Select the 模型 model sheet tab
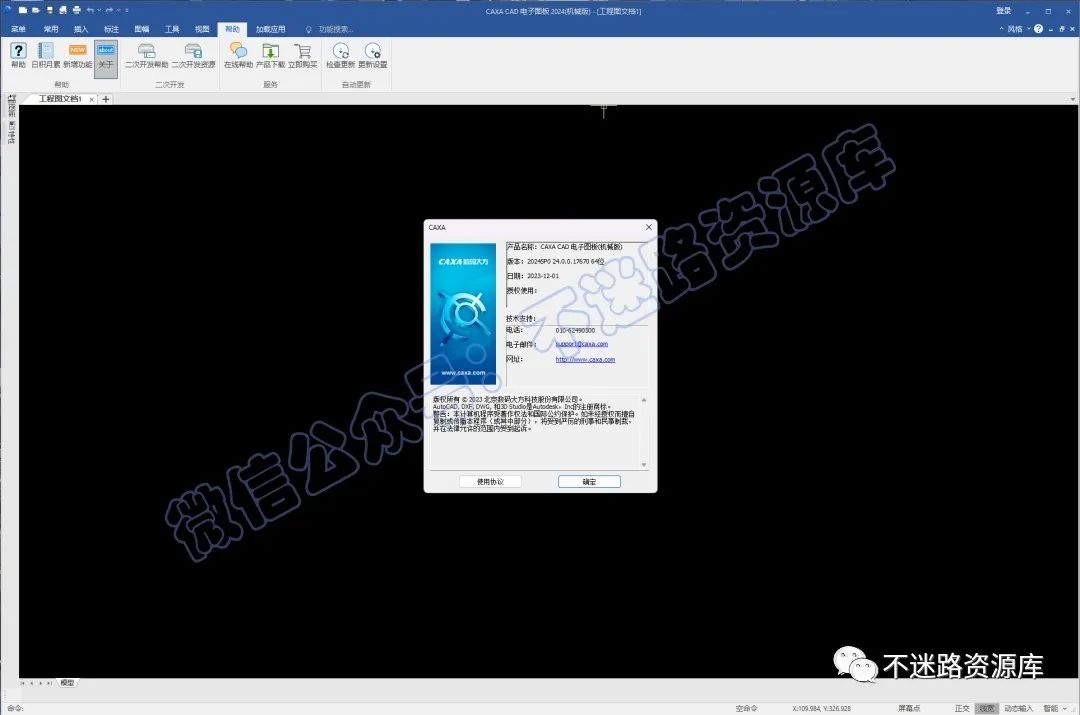Viewport: 1080px width, 715px height. pyautogui.click(x=67, y=683)
